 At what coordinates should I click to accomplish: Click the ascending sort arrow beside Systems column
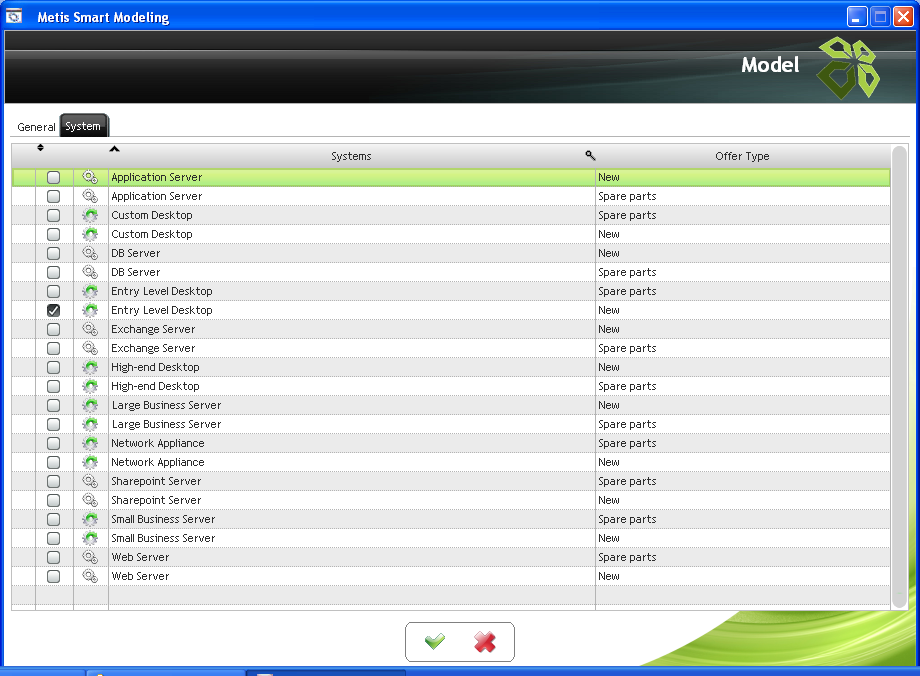(114, 149)
